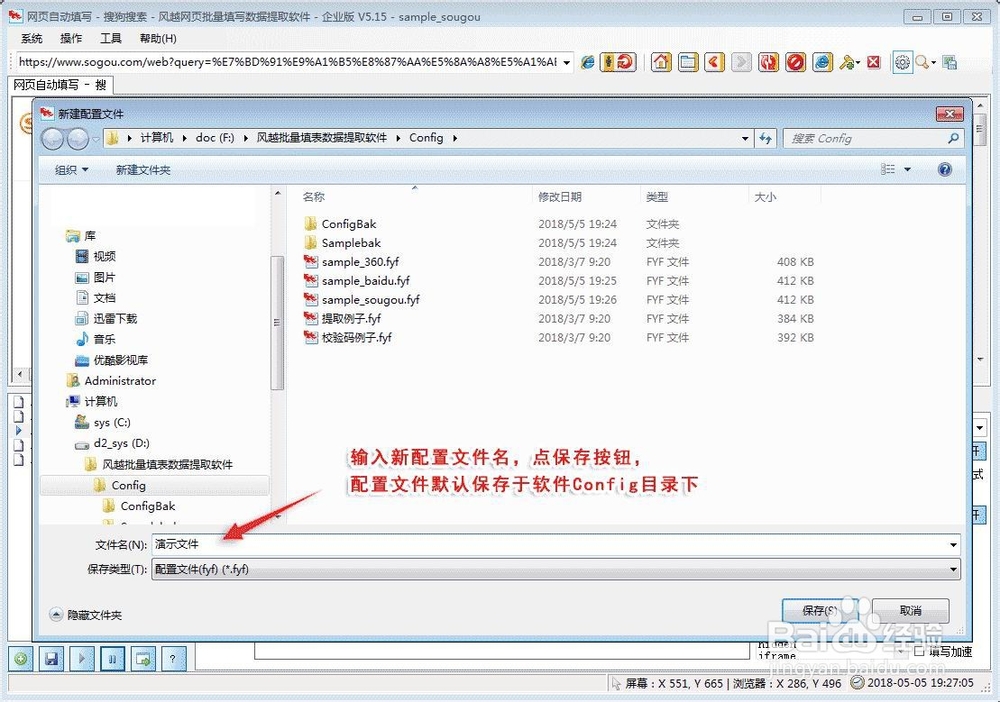Image resolution: width=1000 pixels, height=702 pixels.
Task: Sort by the 修改日期 column header
Action: point(559,197)
